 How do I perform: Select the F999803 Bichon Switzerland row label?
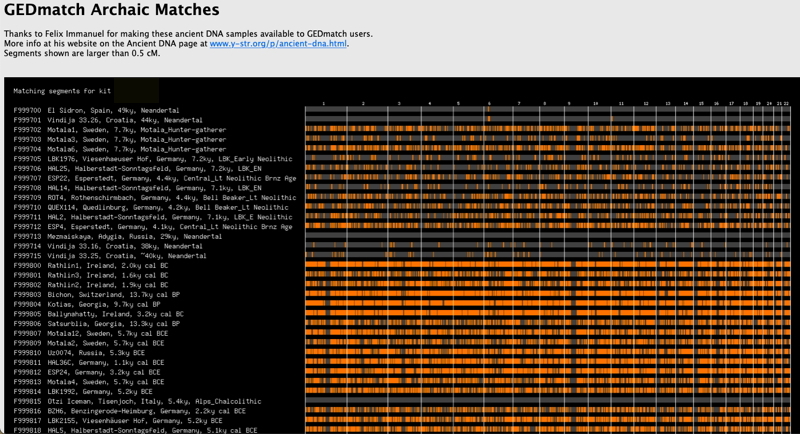[x=97, y=295]
